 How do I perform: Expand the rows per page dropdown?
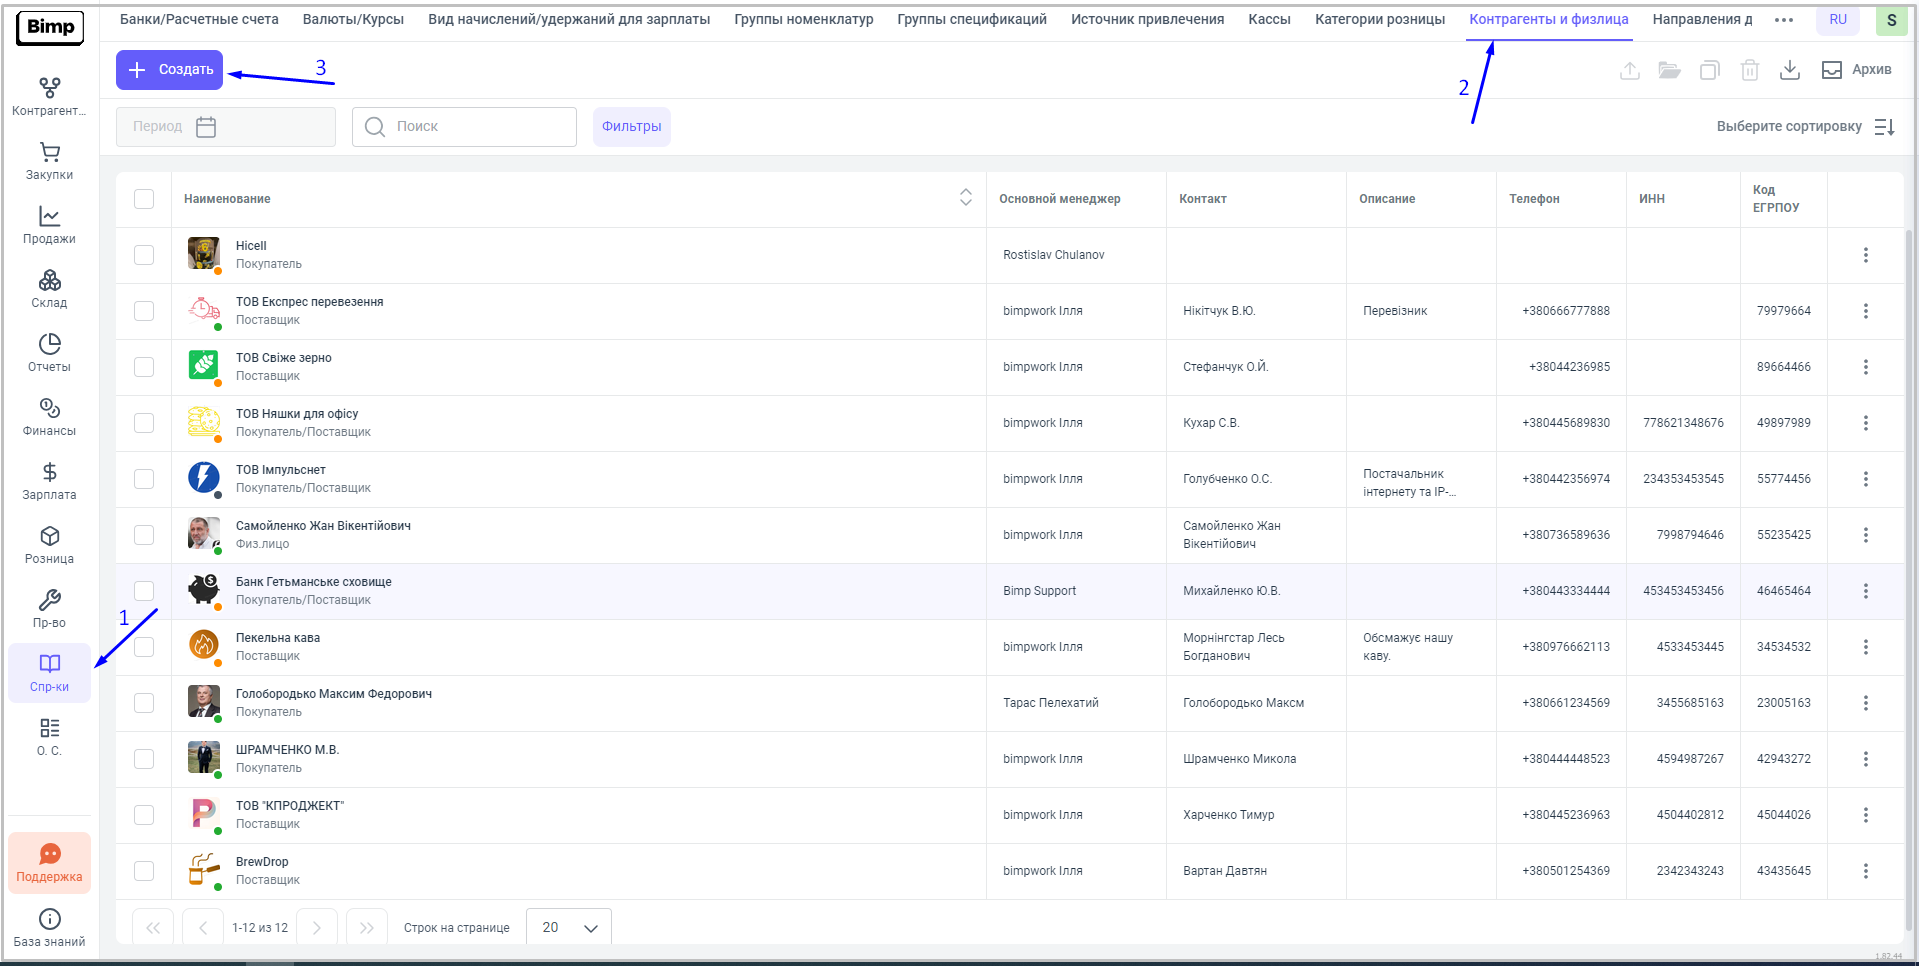pos(569,928)
